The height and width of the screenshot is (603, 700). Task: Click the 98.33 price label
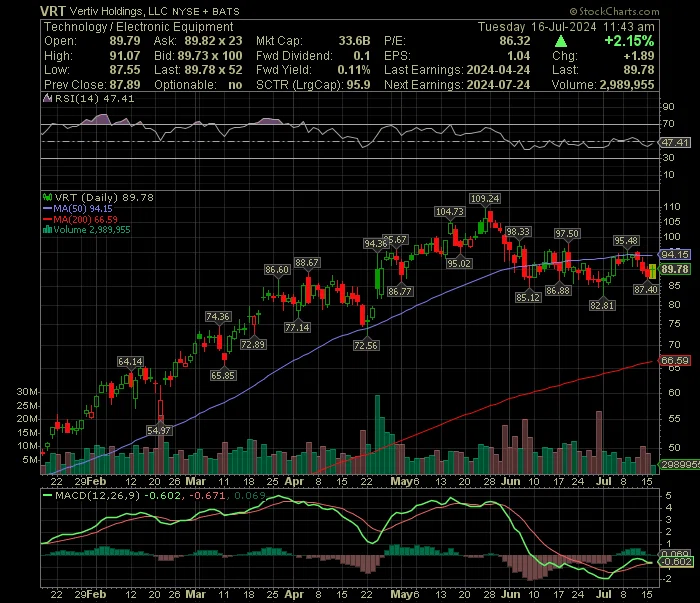click(x=518, y=232)
